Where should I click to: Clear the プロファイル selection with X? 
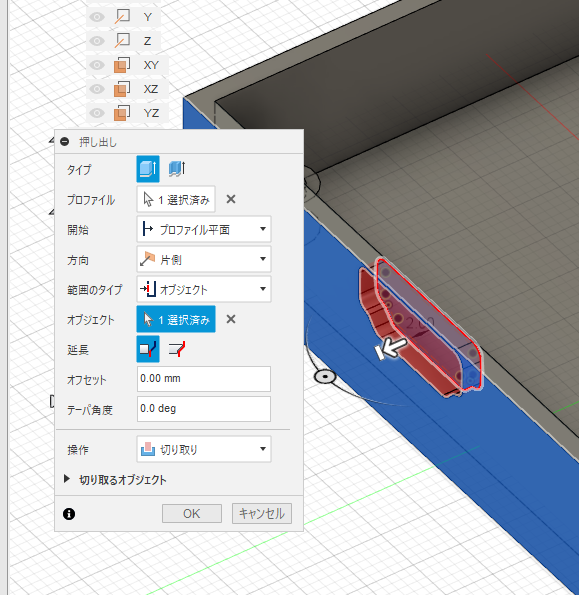tap(231, 199)
